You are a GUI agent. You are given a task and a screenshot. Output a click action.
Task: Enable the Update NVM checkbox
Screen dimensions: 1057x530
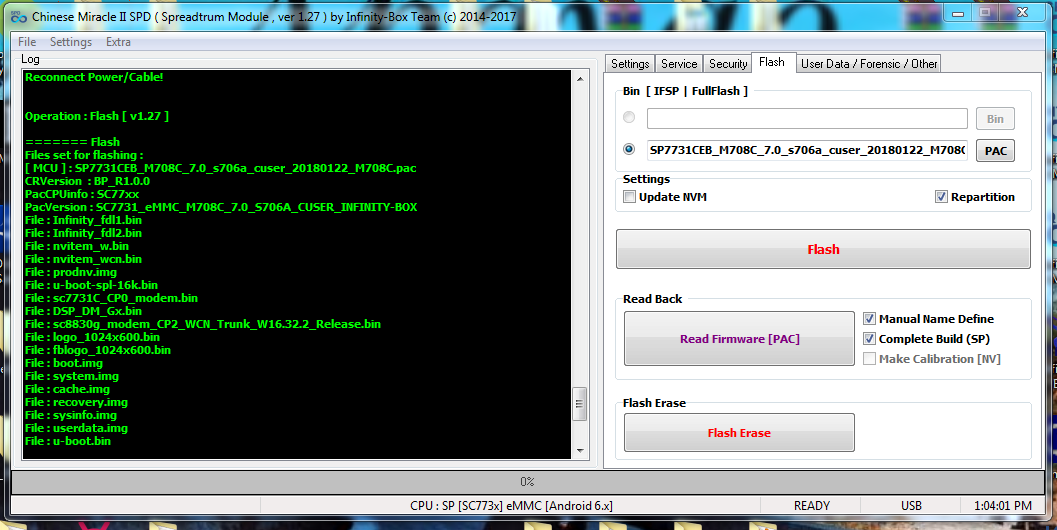tap(630, 197)
